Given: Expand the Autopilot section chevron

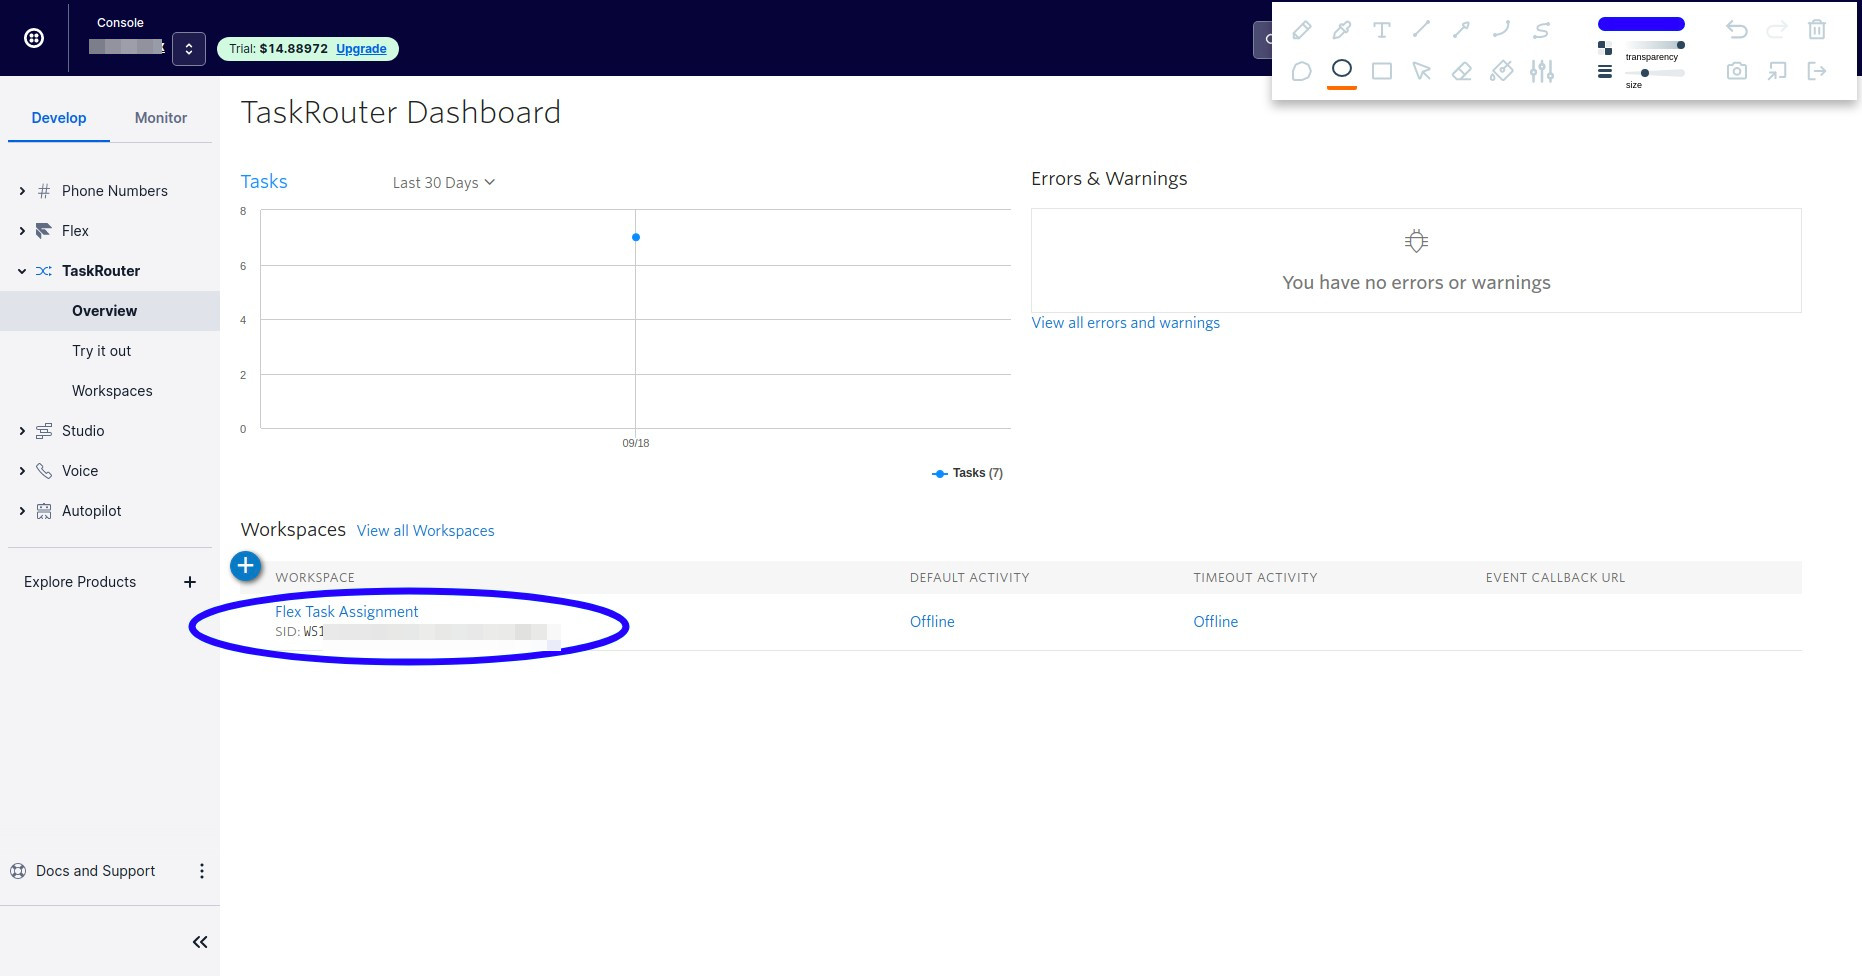Looking at the screenshot, I should [x=22, y=511].
